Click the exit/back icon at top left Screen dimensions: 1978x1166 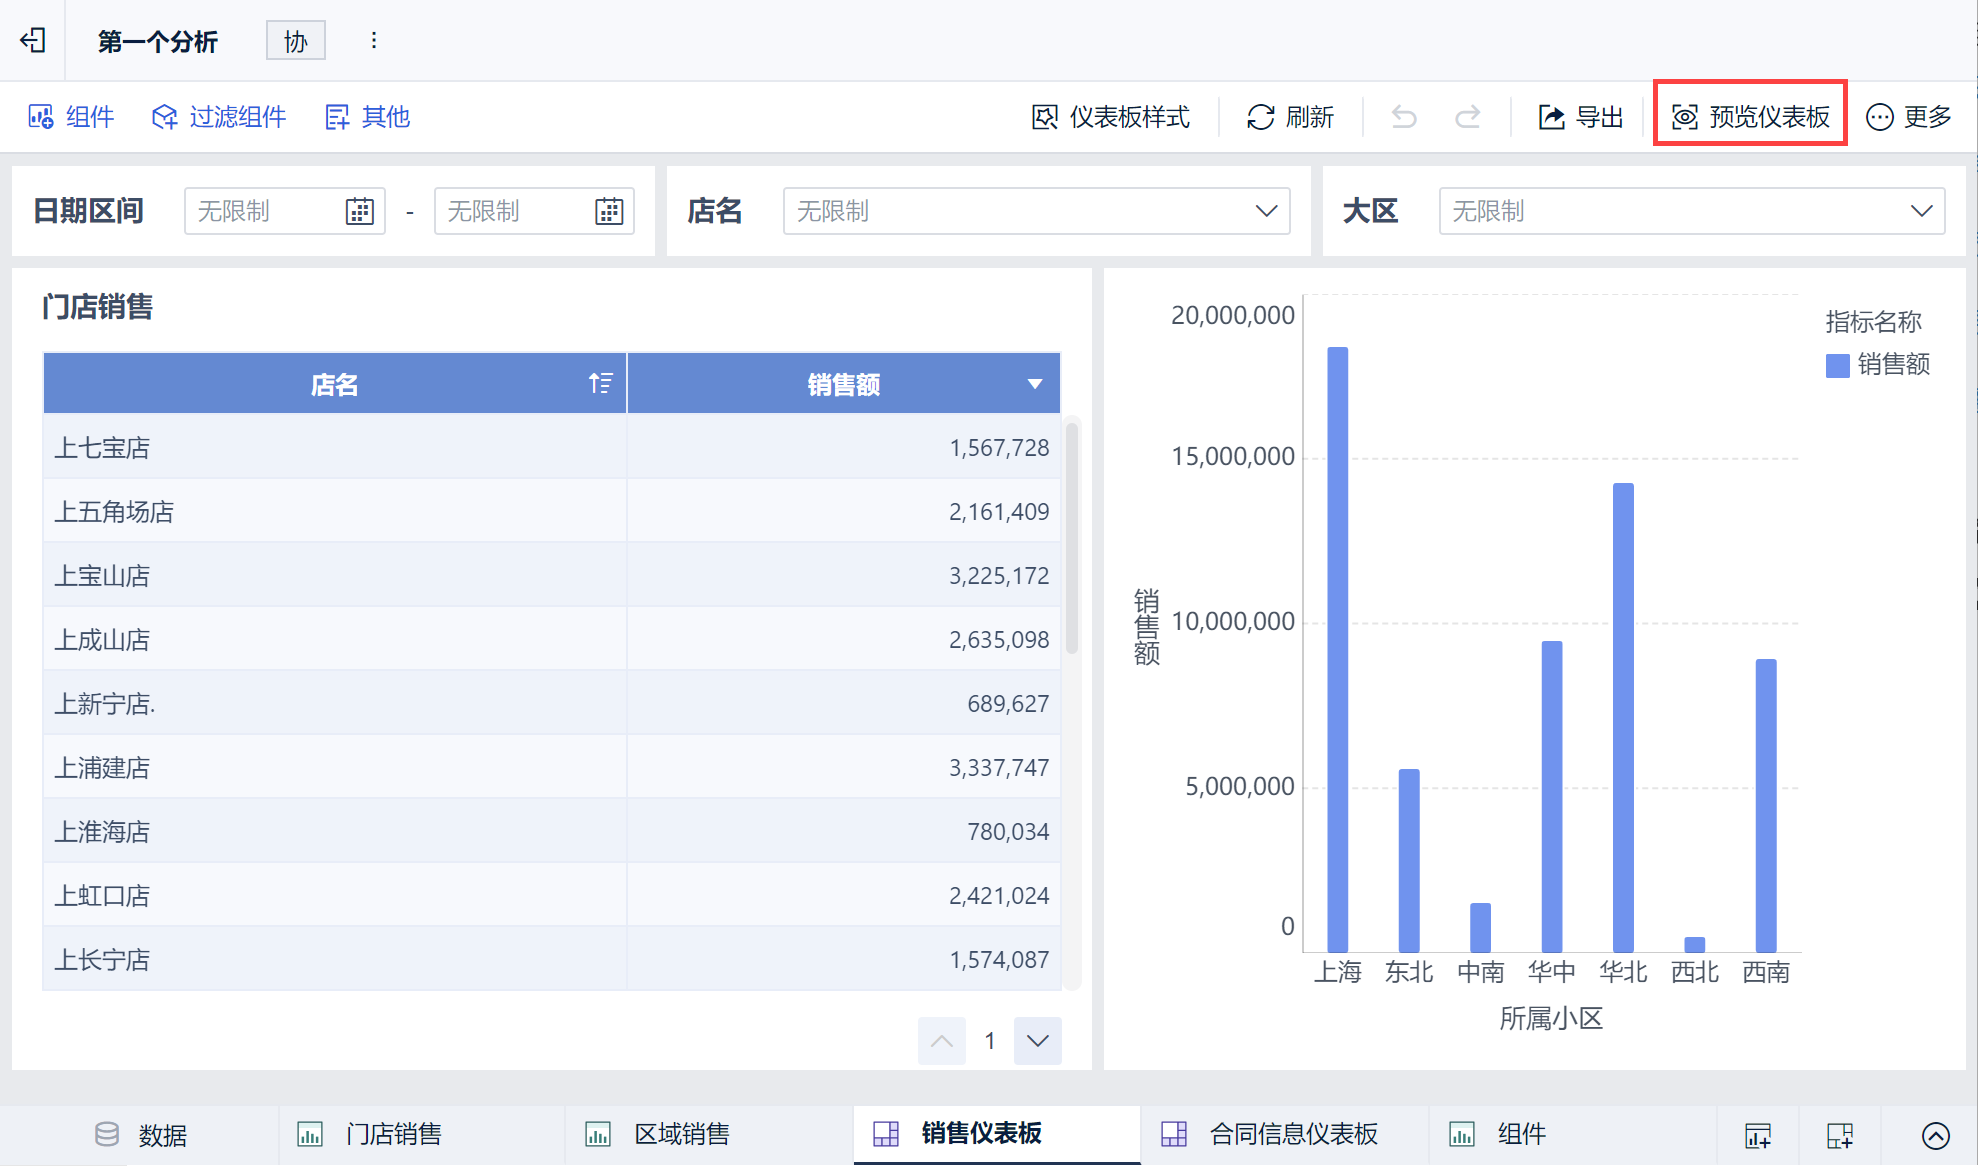(x=33, y=40)
